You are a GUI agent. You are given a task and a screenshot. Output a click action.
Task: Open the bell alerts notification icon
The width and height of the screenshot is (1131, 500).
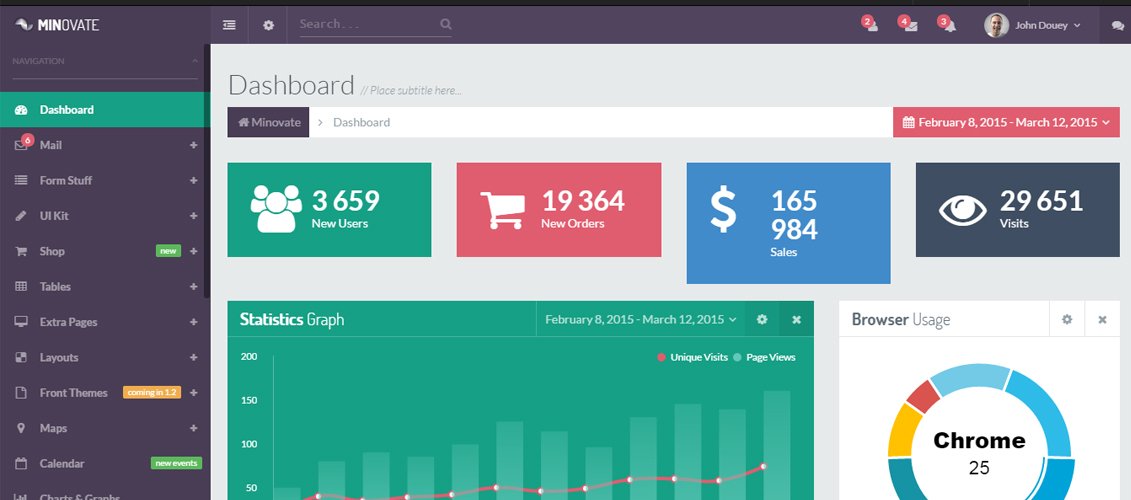click(x=948, y=25)
